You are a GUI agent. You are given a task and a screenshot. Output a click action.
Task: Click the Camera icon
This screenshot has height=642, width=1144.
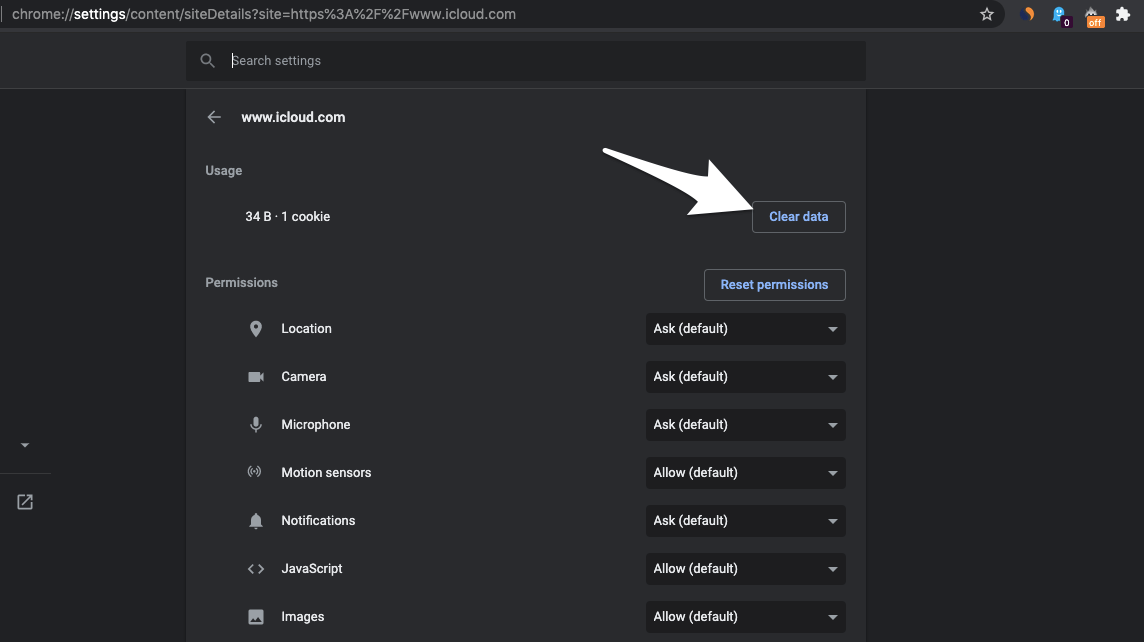coord(256,377)
